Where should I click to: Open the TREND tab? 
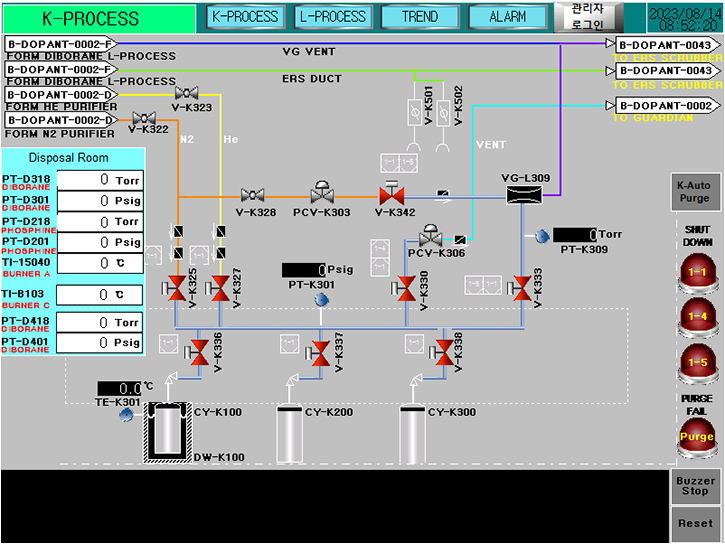[420, 17]
